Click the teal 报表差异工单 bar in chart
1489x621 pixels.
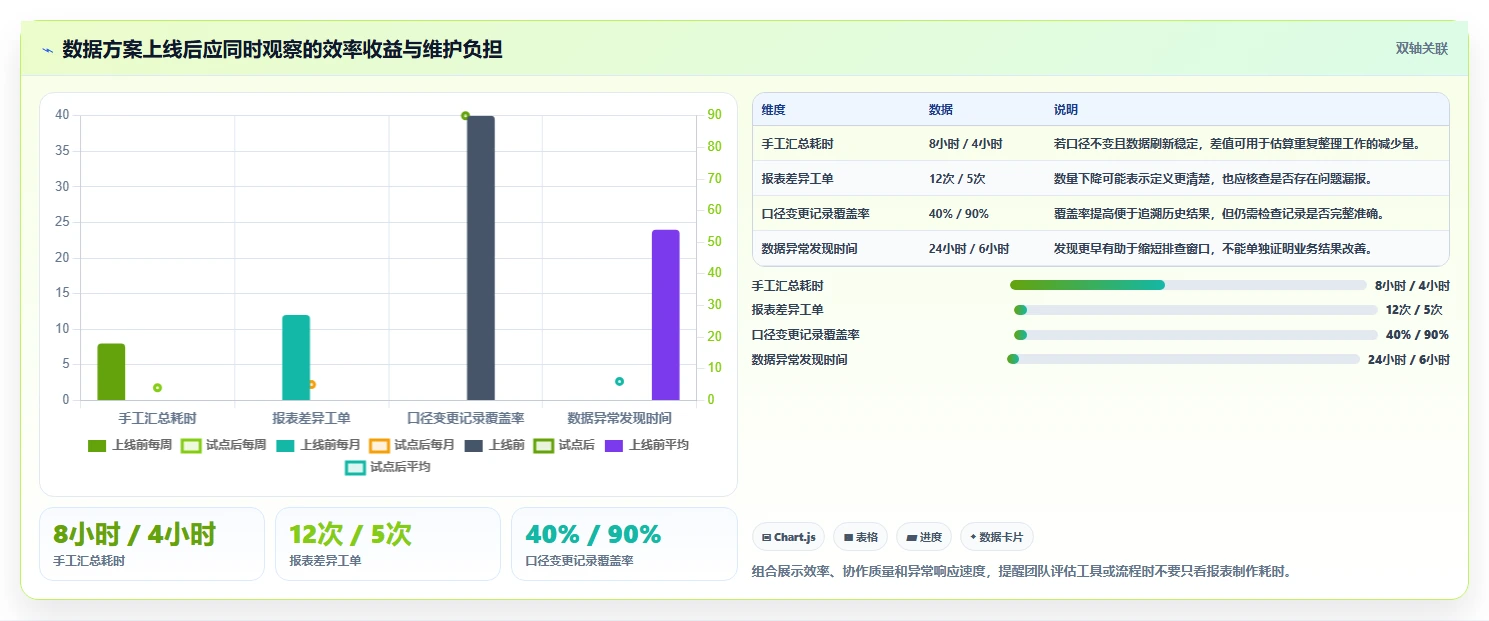[296, 358]
